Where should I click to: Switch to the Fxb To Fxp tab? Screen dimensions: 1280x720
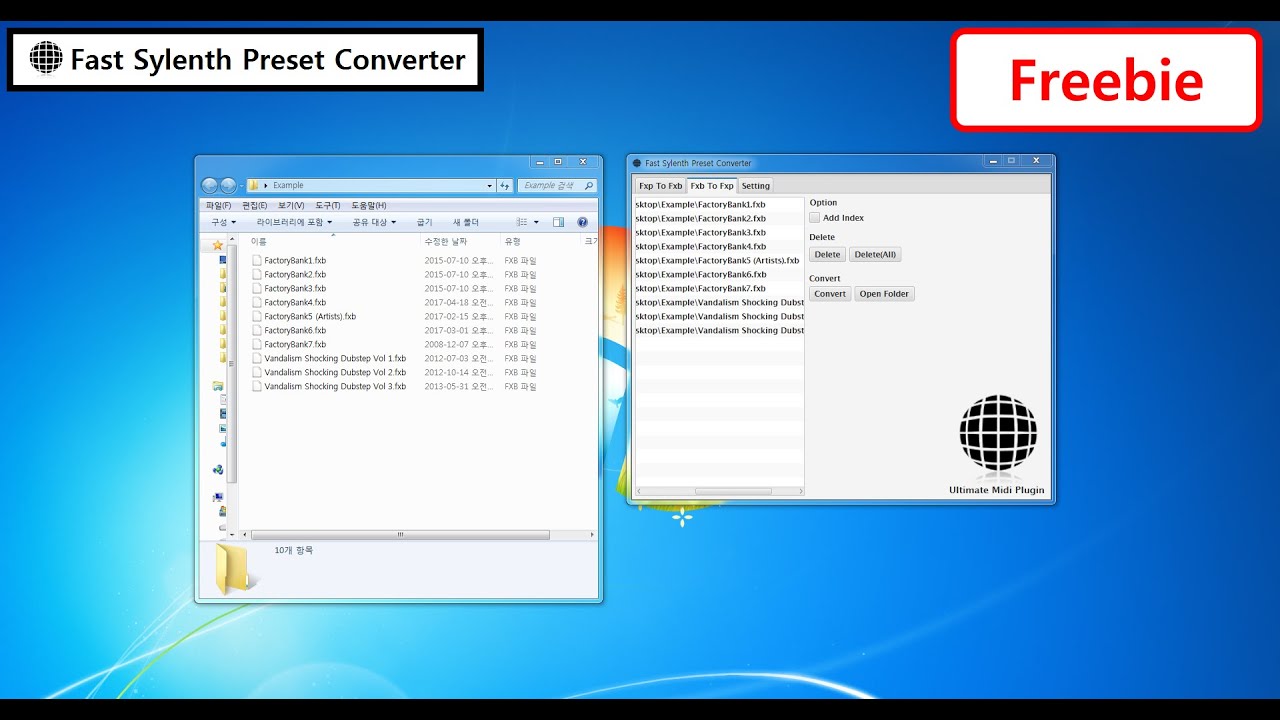click(x=712, y=186)
